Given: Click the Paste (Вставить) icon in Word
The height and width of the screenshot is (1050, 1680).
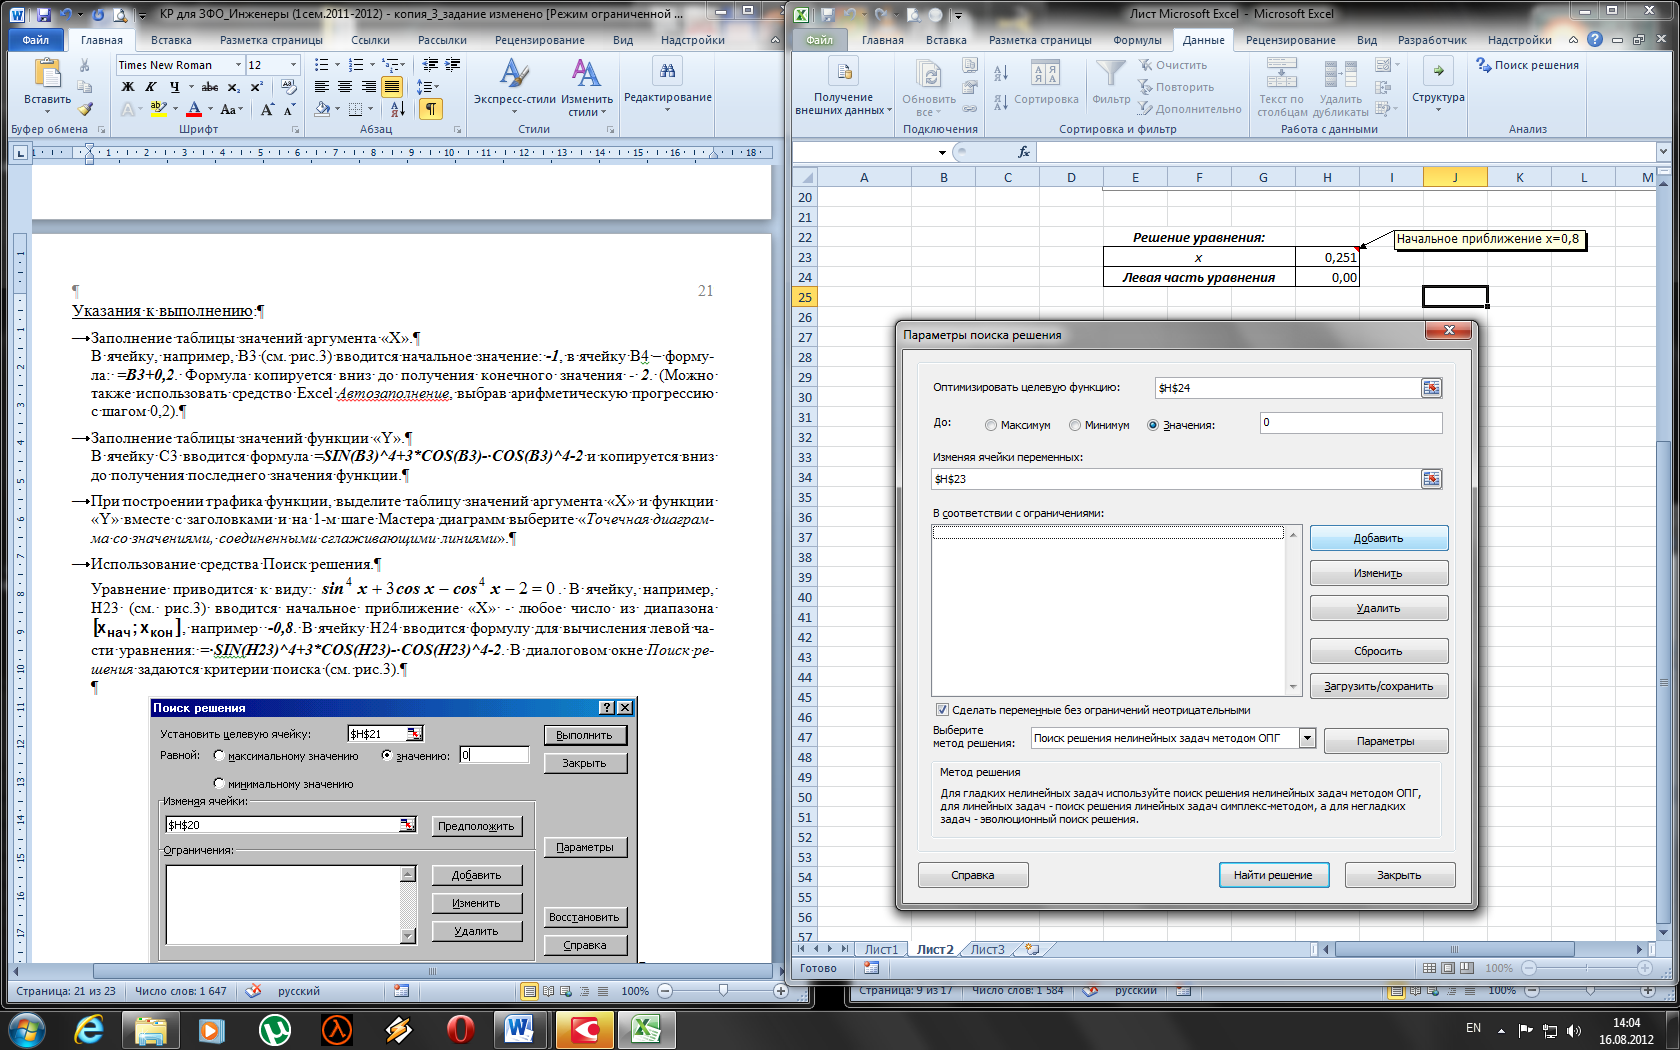Looking at the screenshot, I should tap(47, 74).
